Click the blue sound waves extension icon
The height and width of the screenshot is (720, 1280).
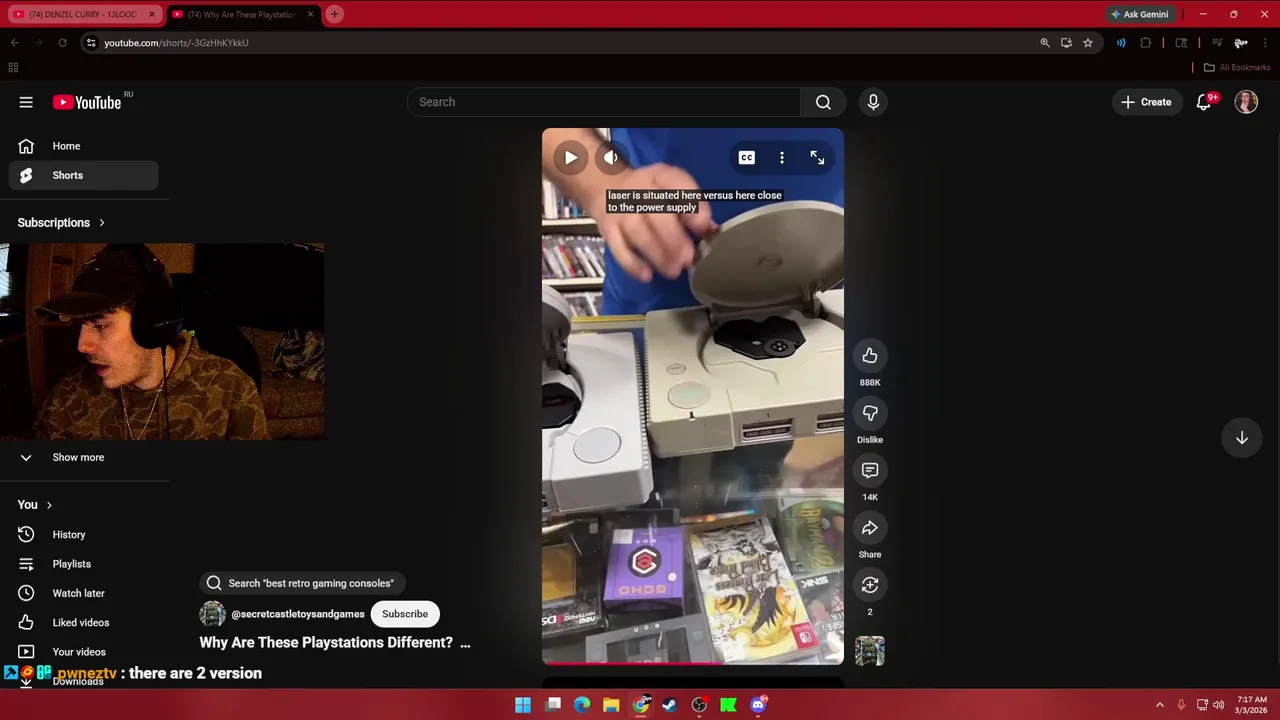point(1121,43)
